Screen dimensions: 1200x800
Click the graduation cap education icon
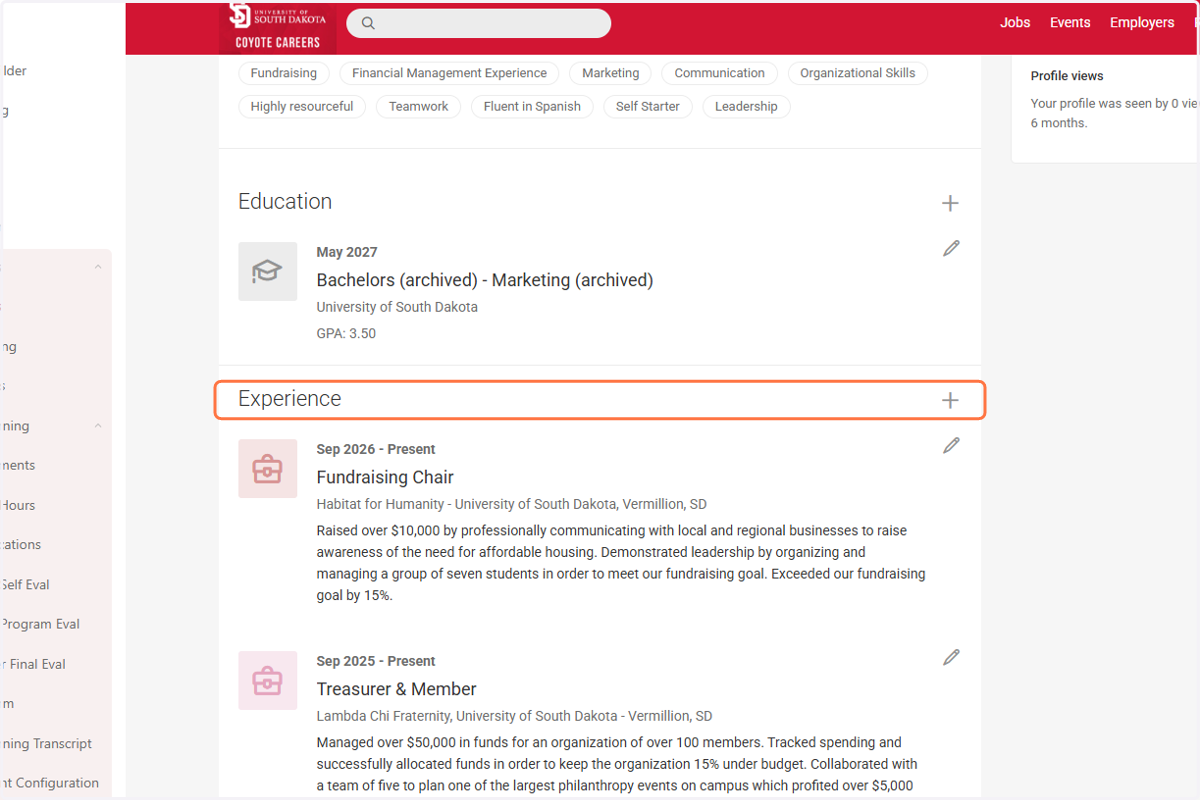(267, 271)
